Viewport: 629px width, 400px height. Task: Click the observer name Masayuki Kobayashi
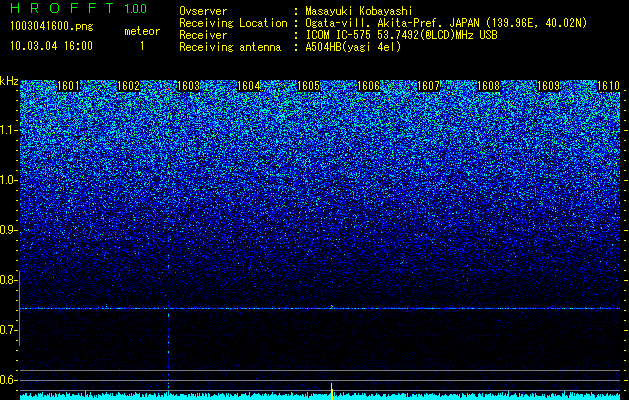(359, 11)
